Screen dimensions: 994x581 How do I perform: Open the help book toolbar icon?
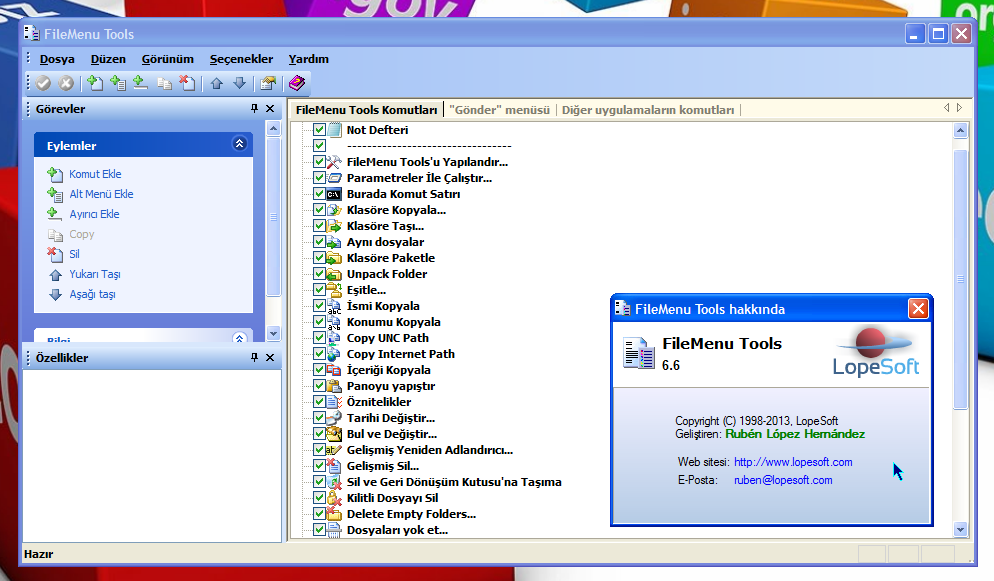297,83
